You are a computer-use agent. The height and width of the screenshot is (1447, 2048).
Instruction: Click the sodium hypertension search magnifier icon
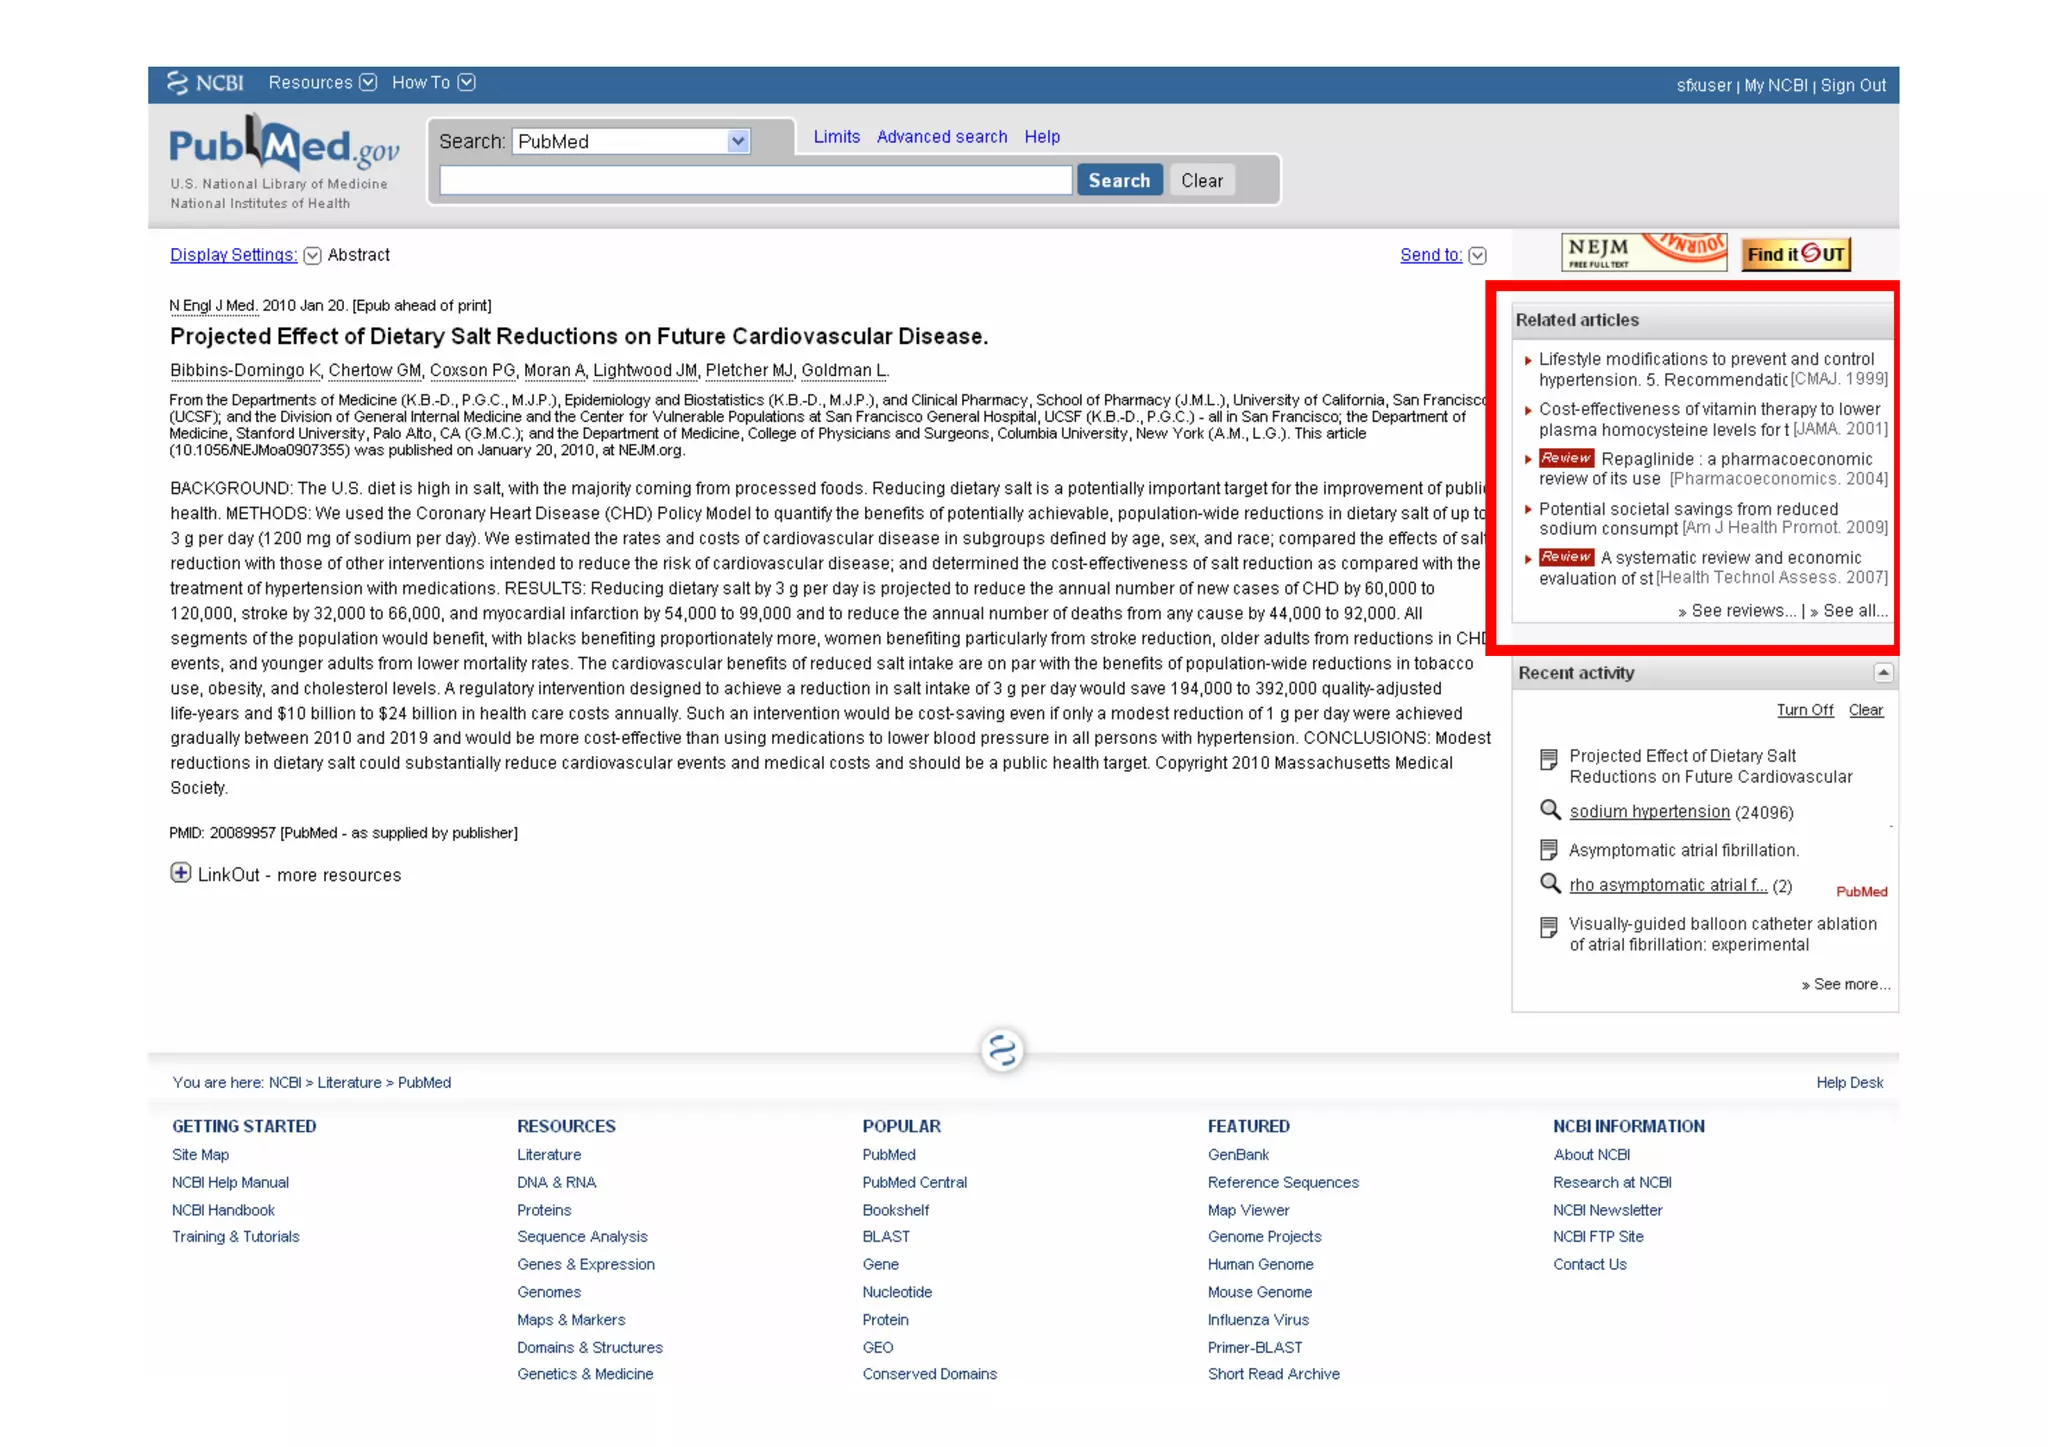1549,810
